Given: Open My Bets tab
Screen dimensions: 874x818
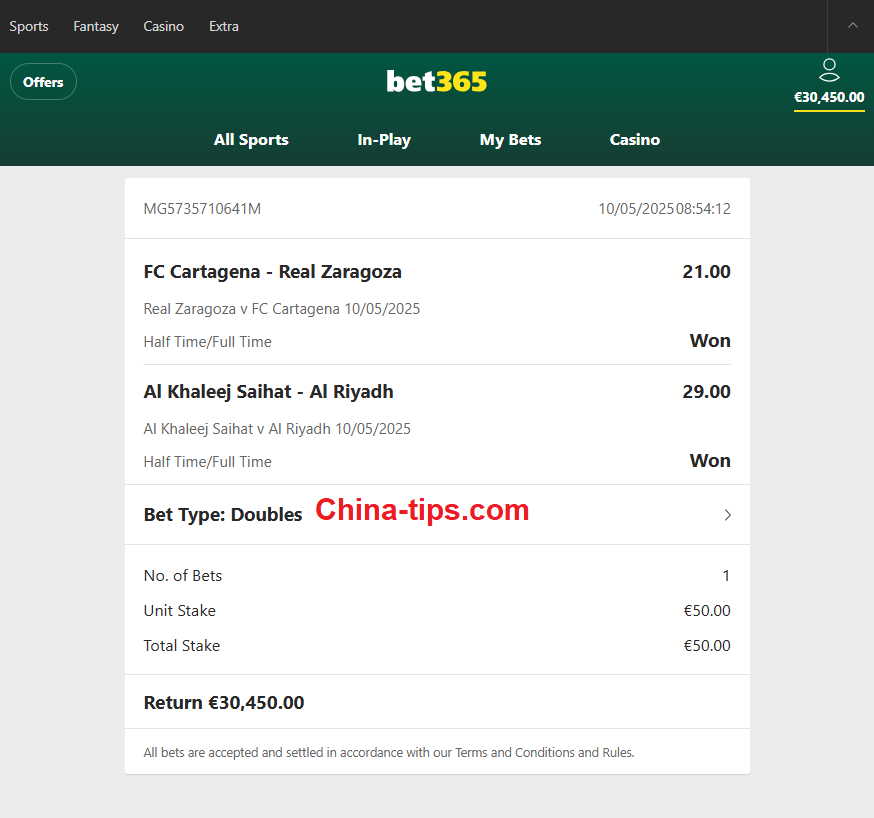Looking at the screenshot, I should [511, 139].
